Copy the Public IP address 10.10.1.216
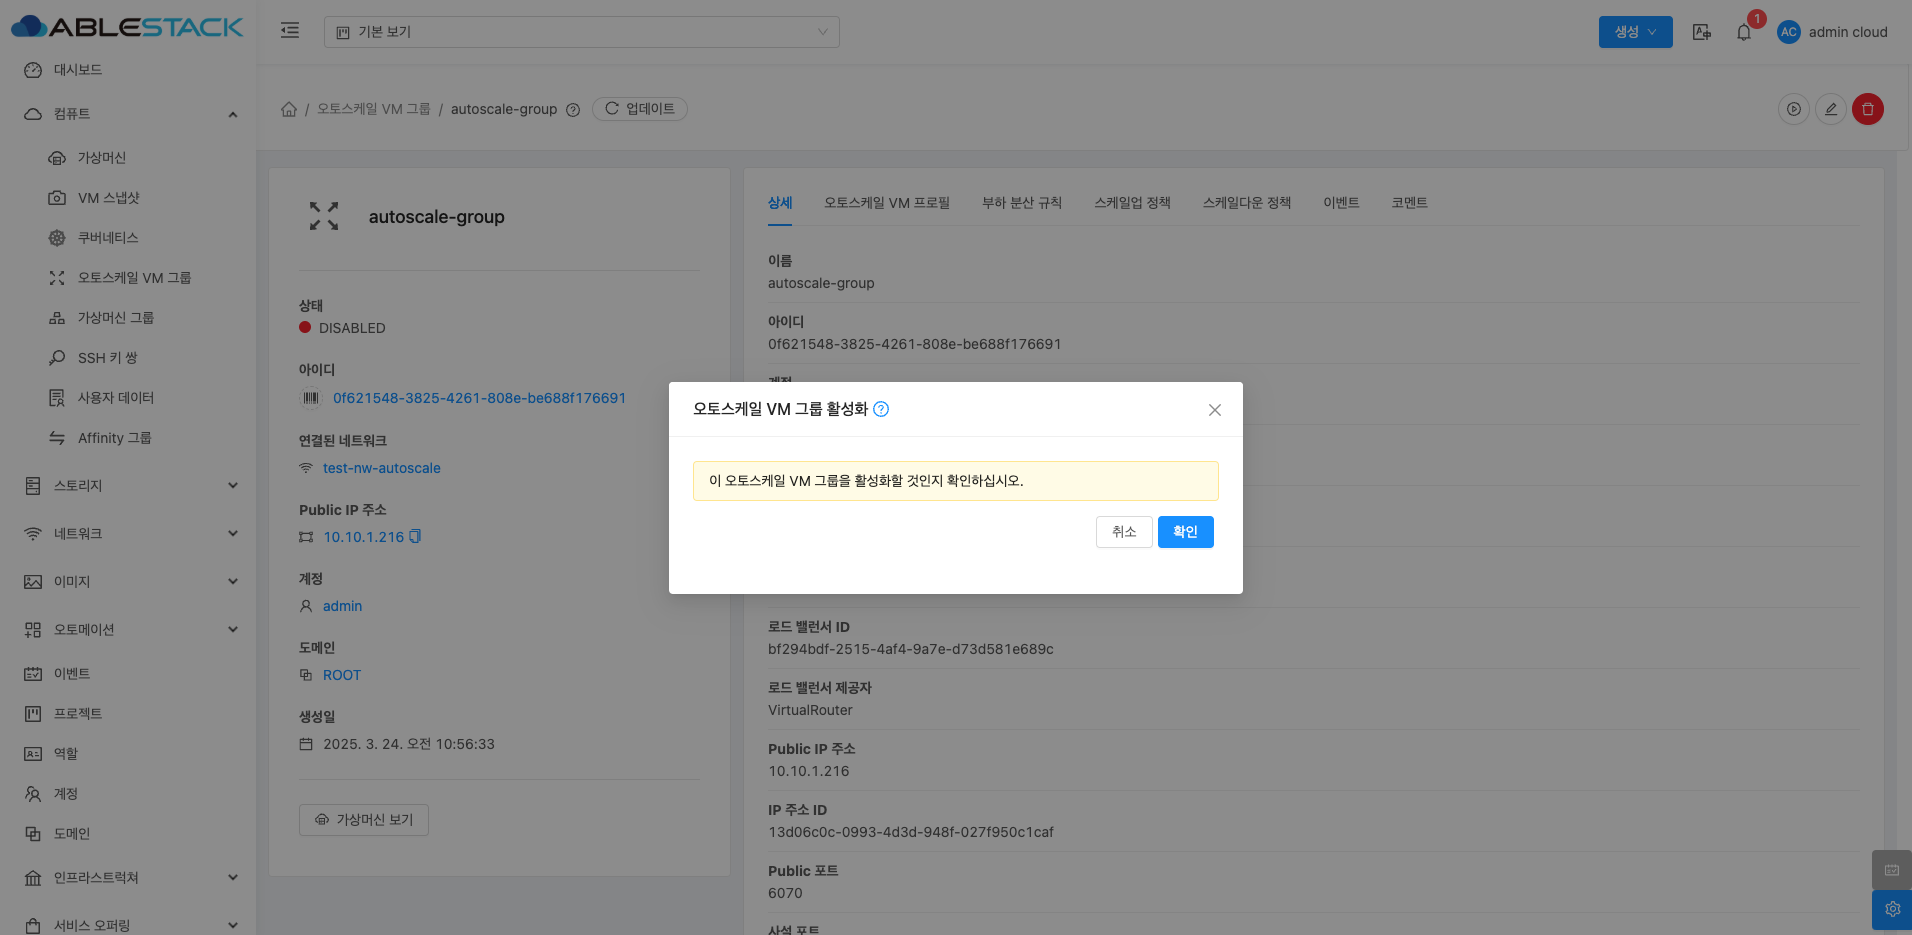Image resolution: width=1912 pixels, height=935 pixels. point(415,537)
